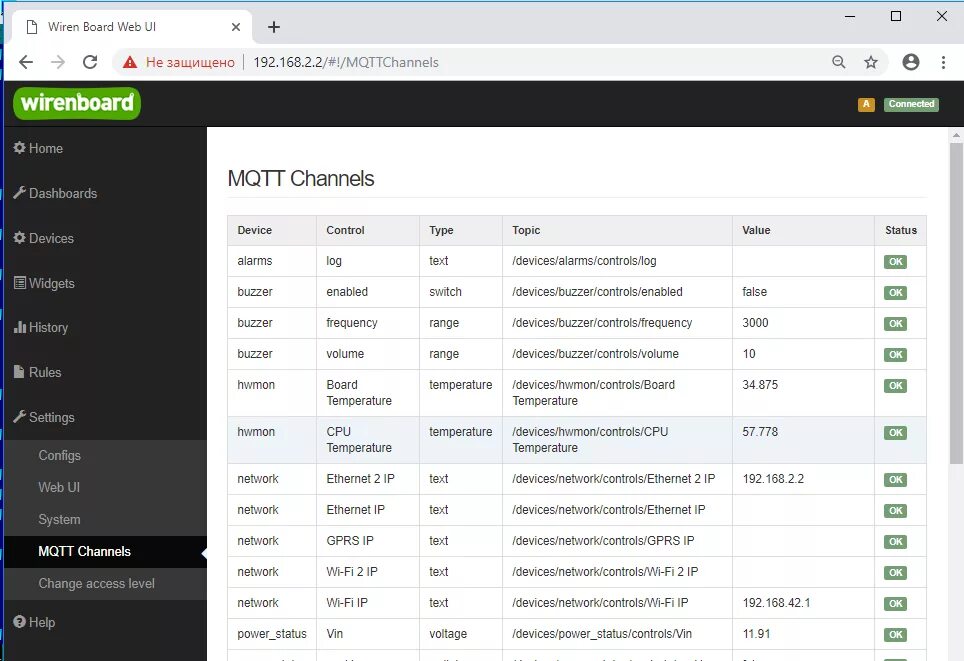
Task: Click OK status for alarms log row
Action: point(895,261)
